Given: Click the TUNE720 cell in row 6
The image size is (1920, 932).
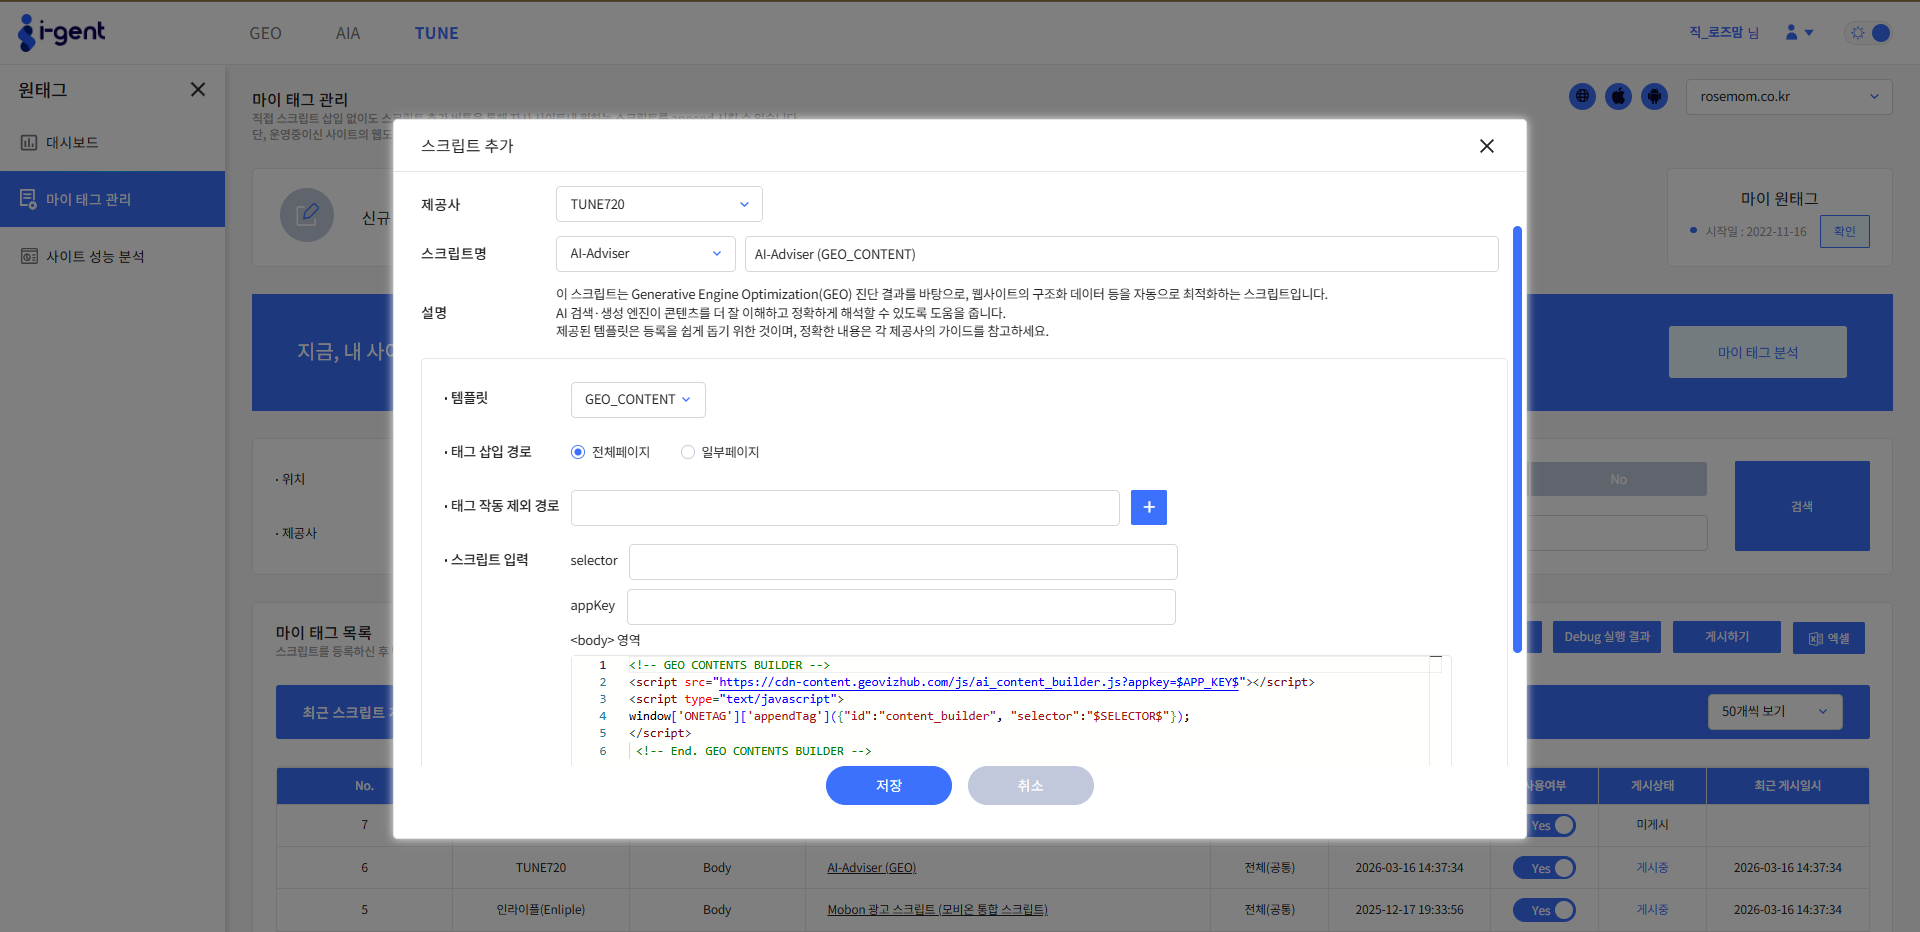Looking at the screenshot, I should 541,868.
